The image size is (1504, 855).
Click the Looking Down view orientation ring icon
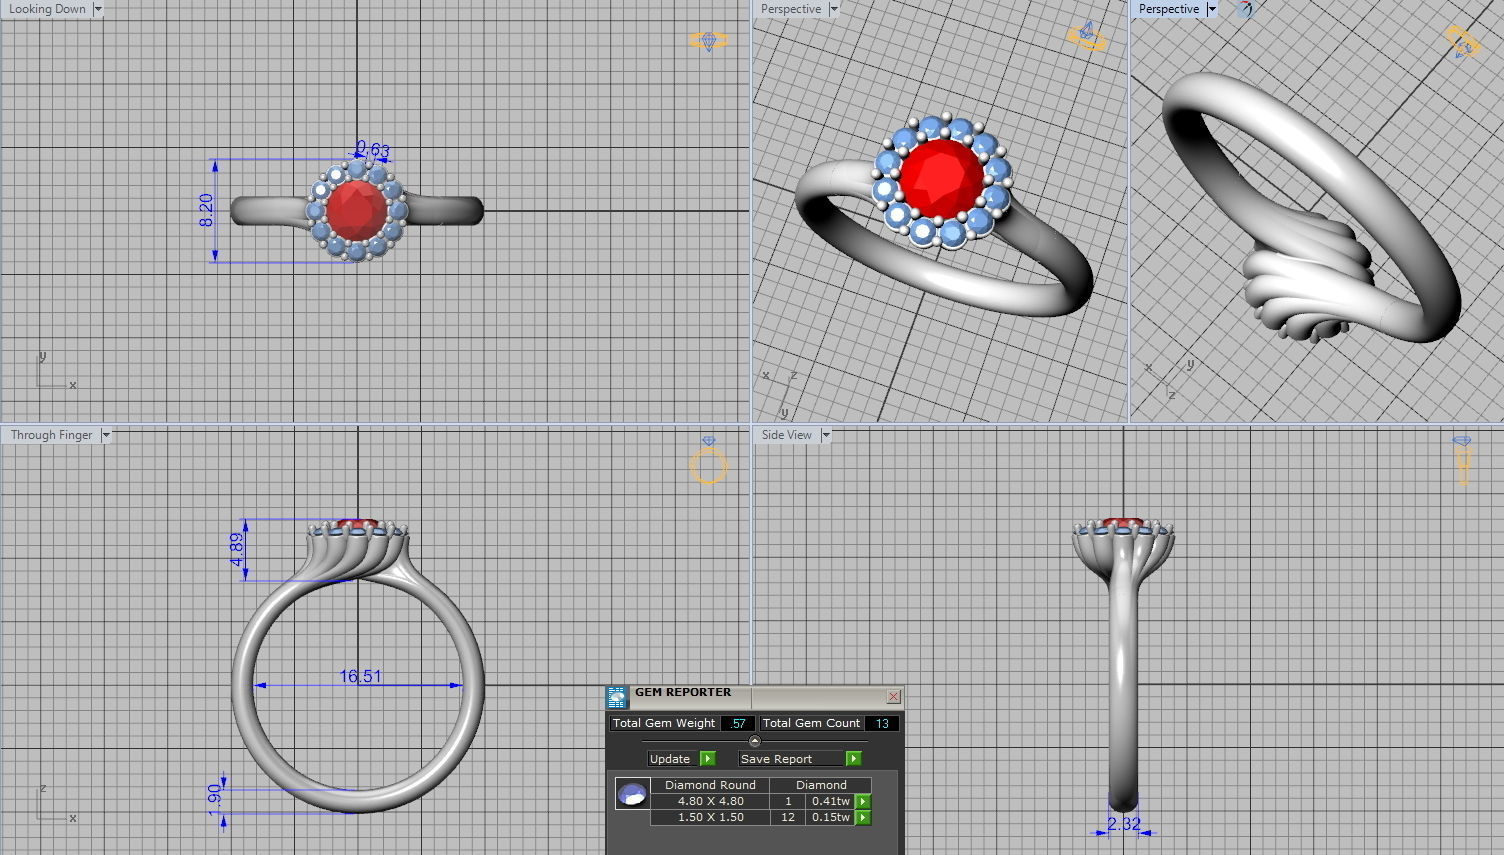(708, 41)
